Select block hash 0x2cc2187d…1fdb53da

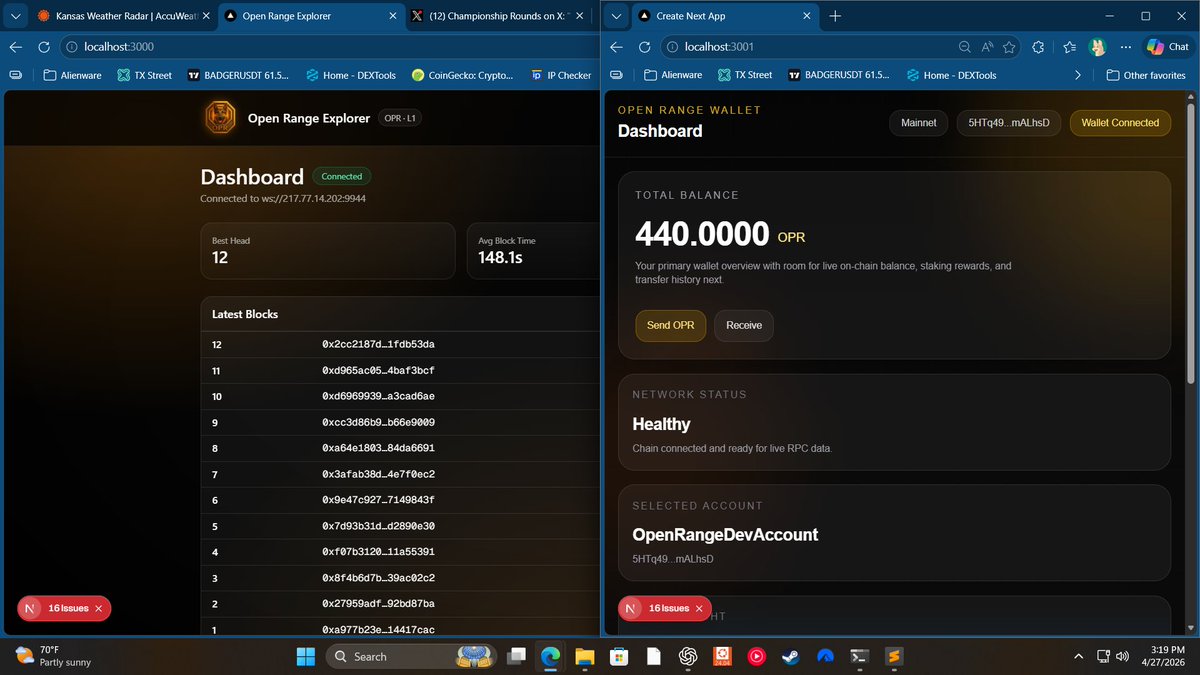pyautogui.click(x=378, y=345)
